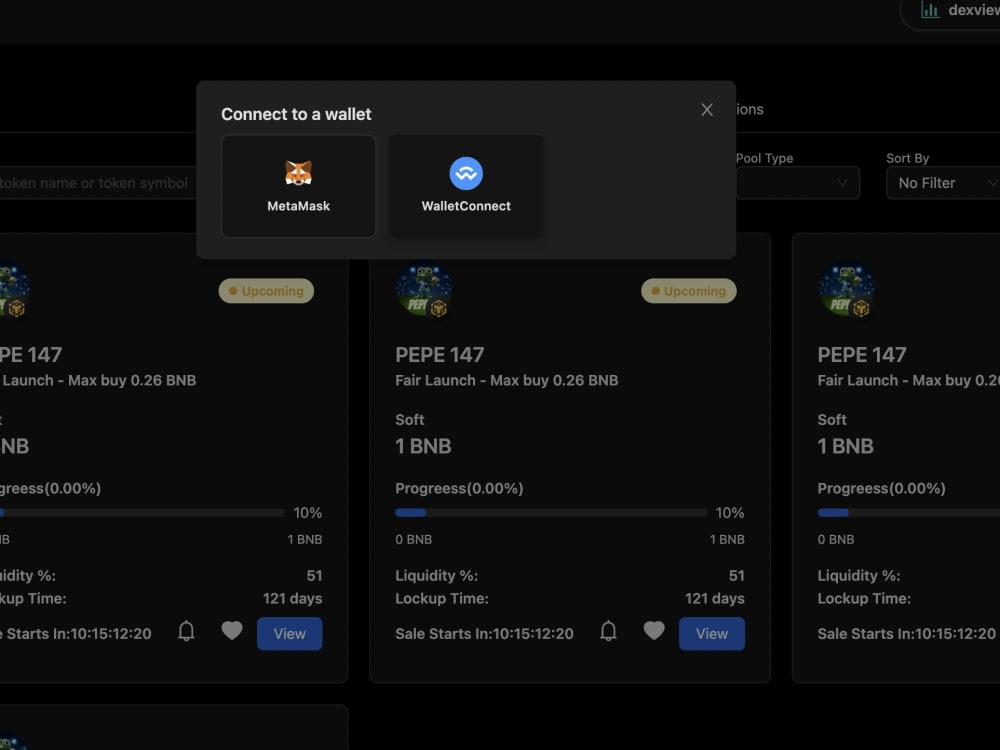Click the Upcoming badge on middle card
This screenshot has height=750, width=1000.
pos(689,291)
